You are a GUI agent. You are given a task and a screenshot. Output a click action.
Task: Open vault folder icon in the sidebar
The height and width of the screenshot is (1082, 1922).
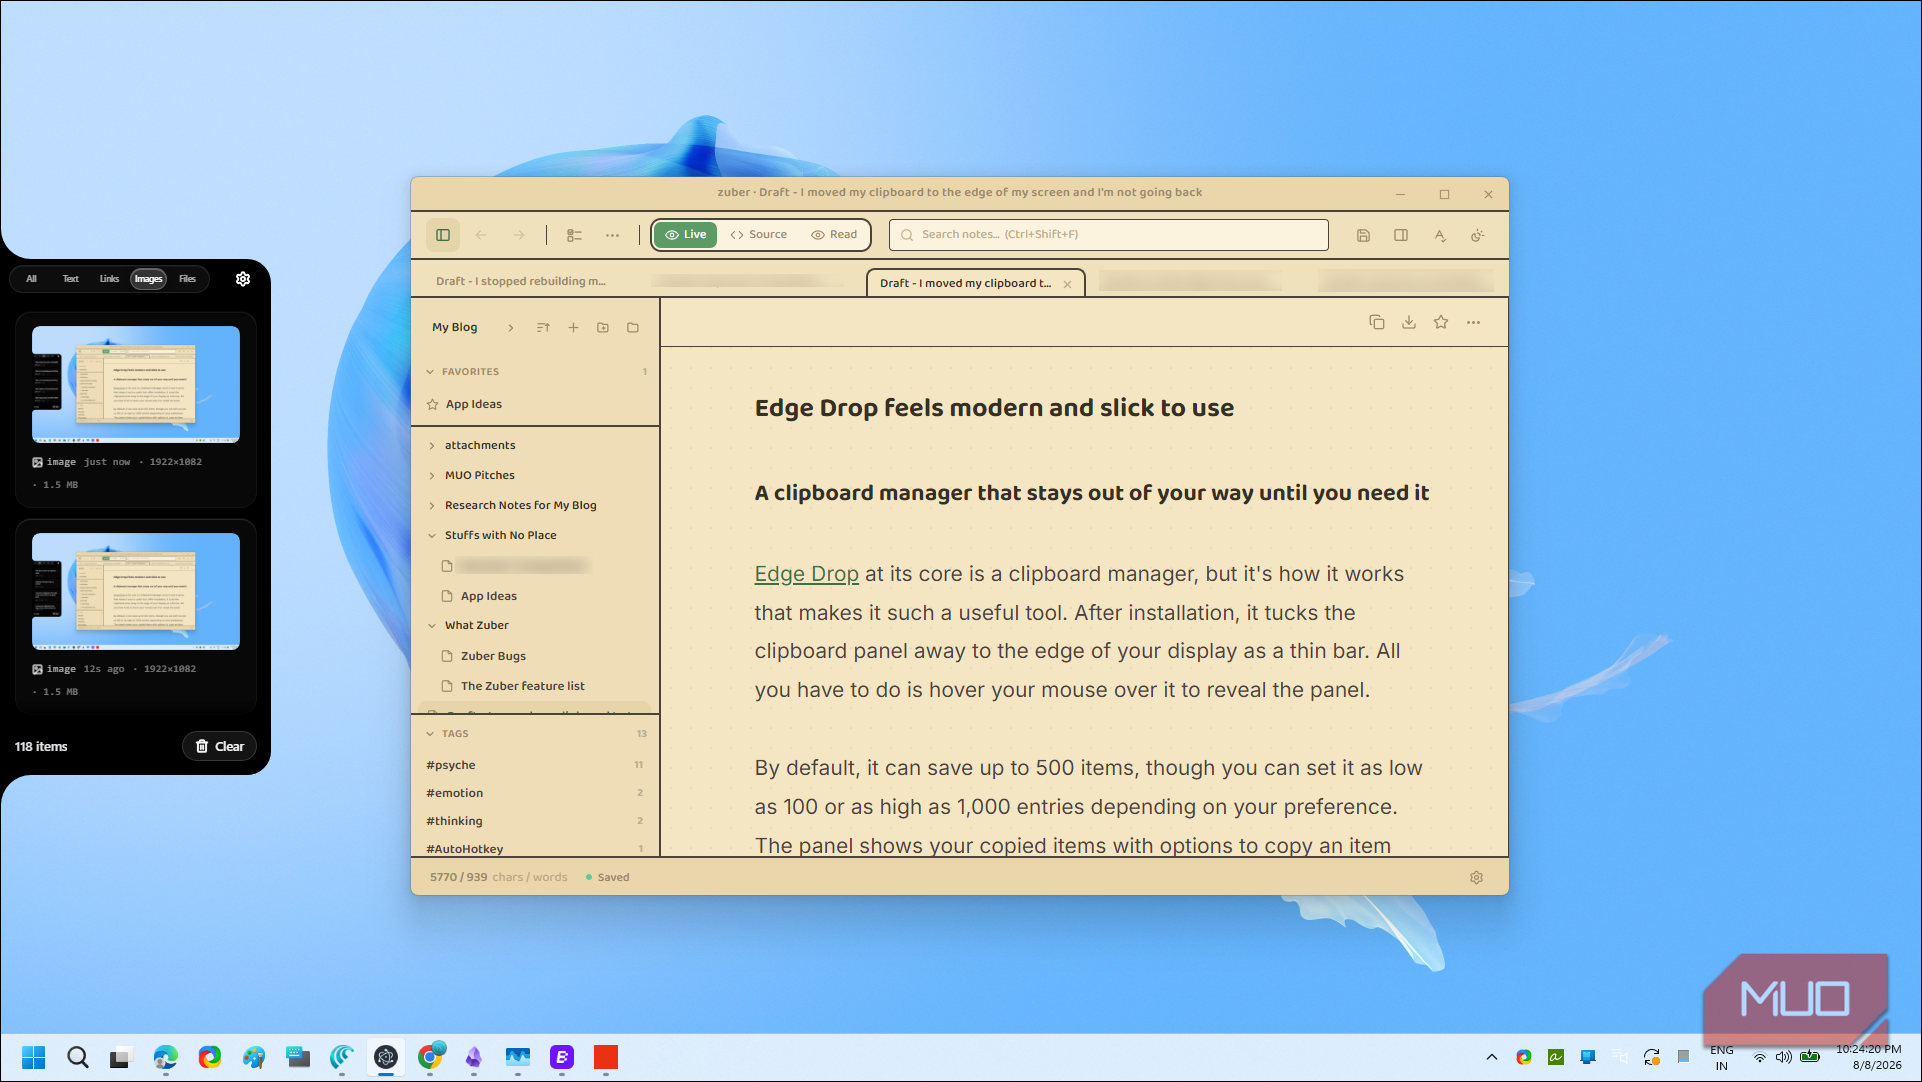point(633,327)
